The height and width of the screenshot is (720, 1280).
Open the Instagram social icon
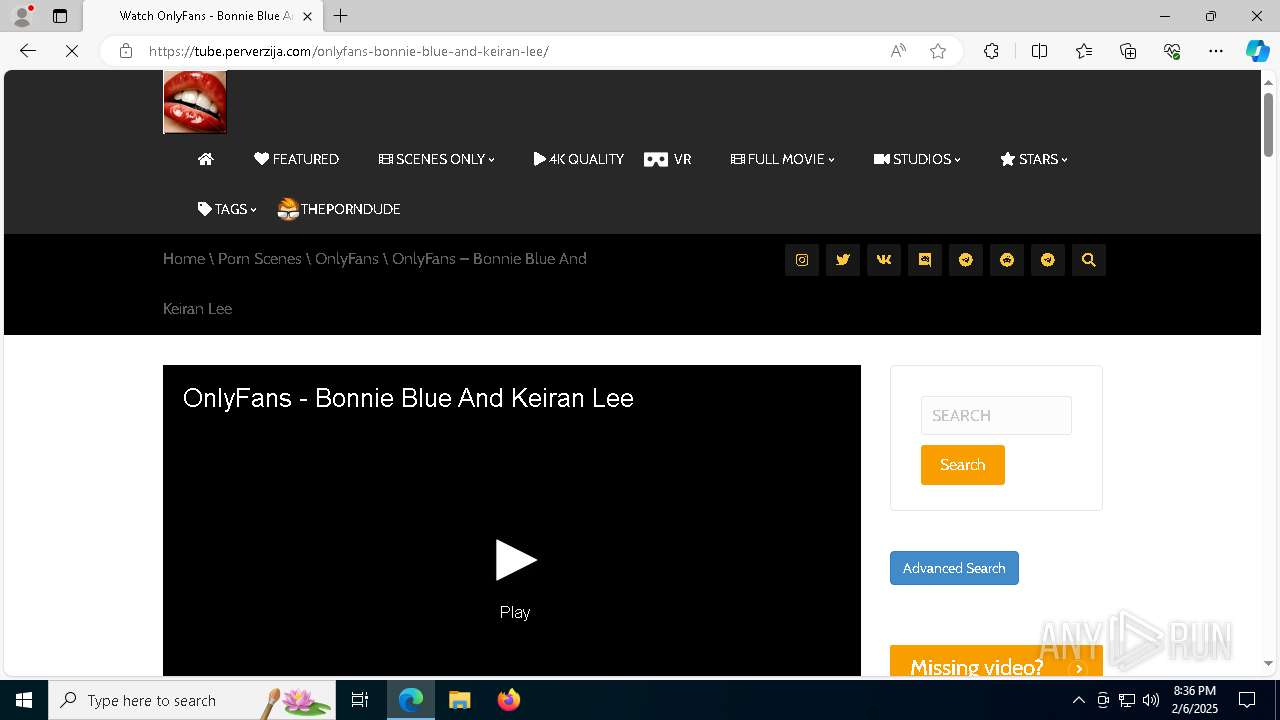point(802,260)
